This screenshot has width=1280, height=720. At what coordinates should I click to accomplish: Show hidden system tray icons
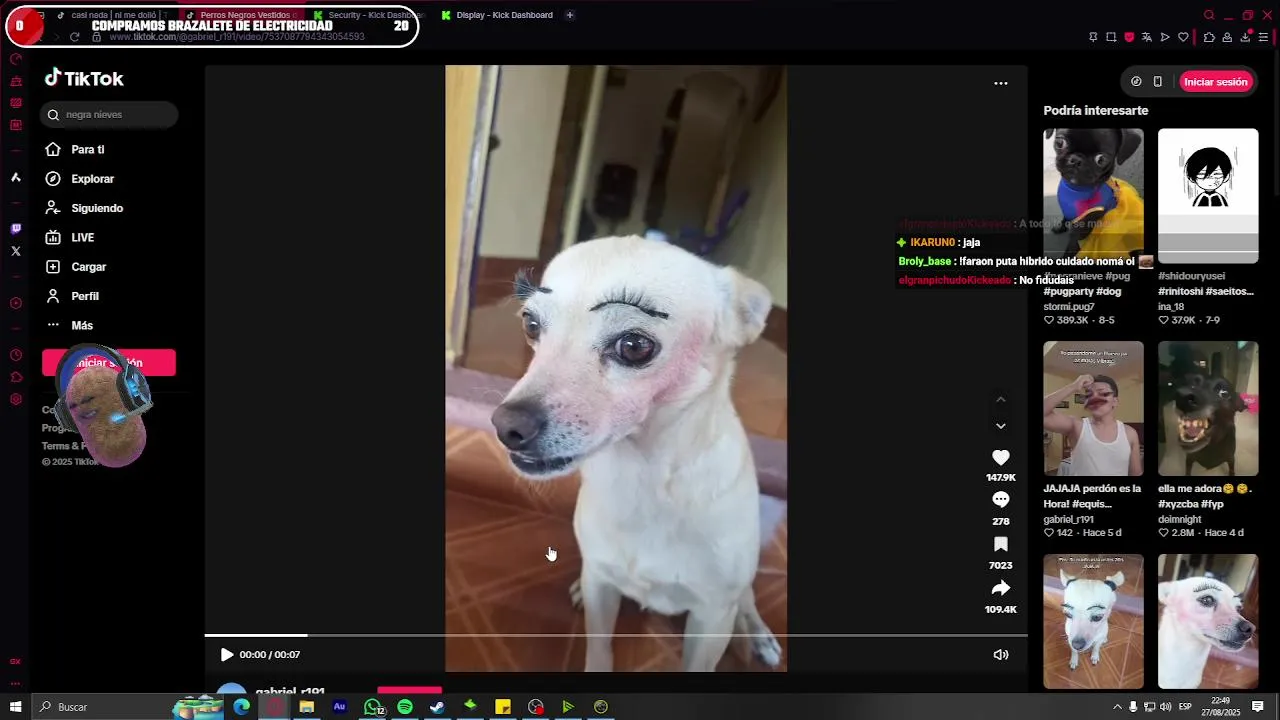(x=1117, y=707)
